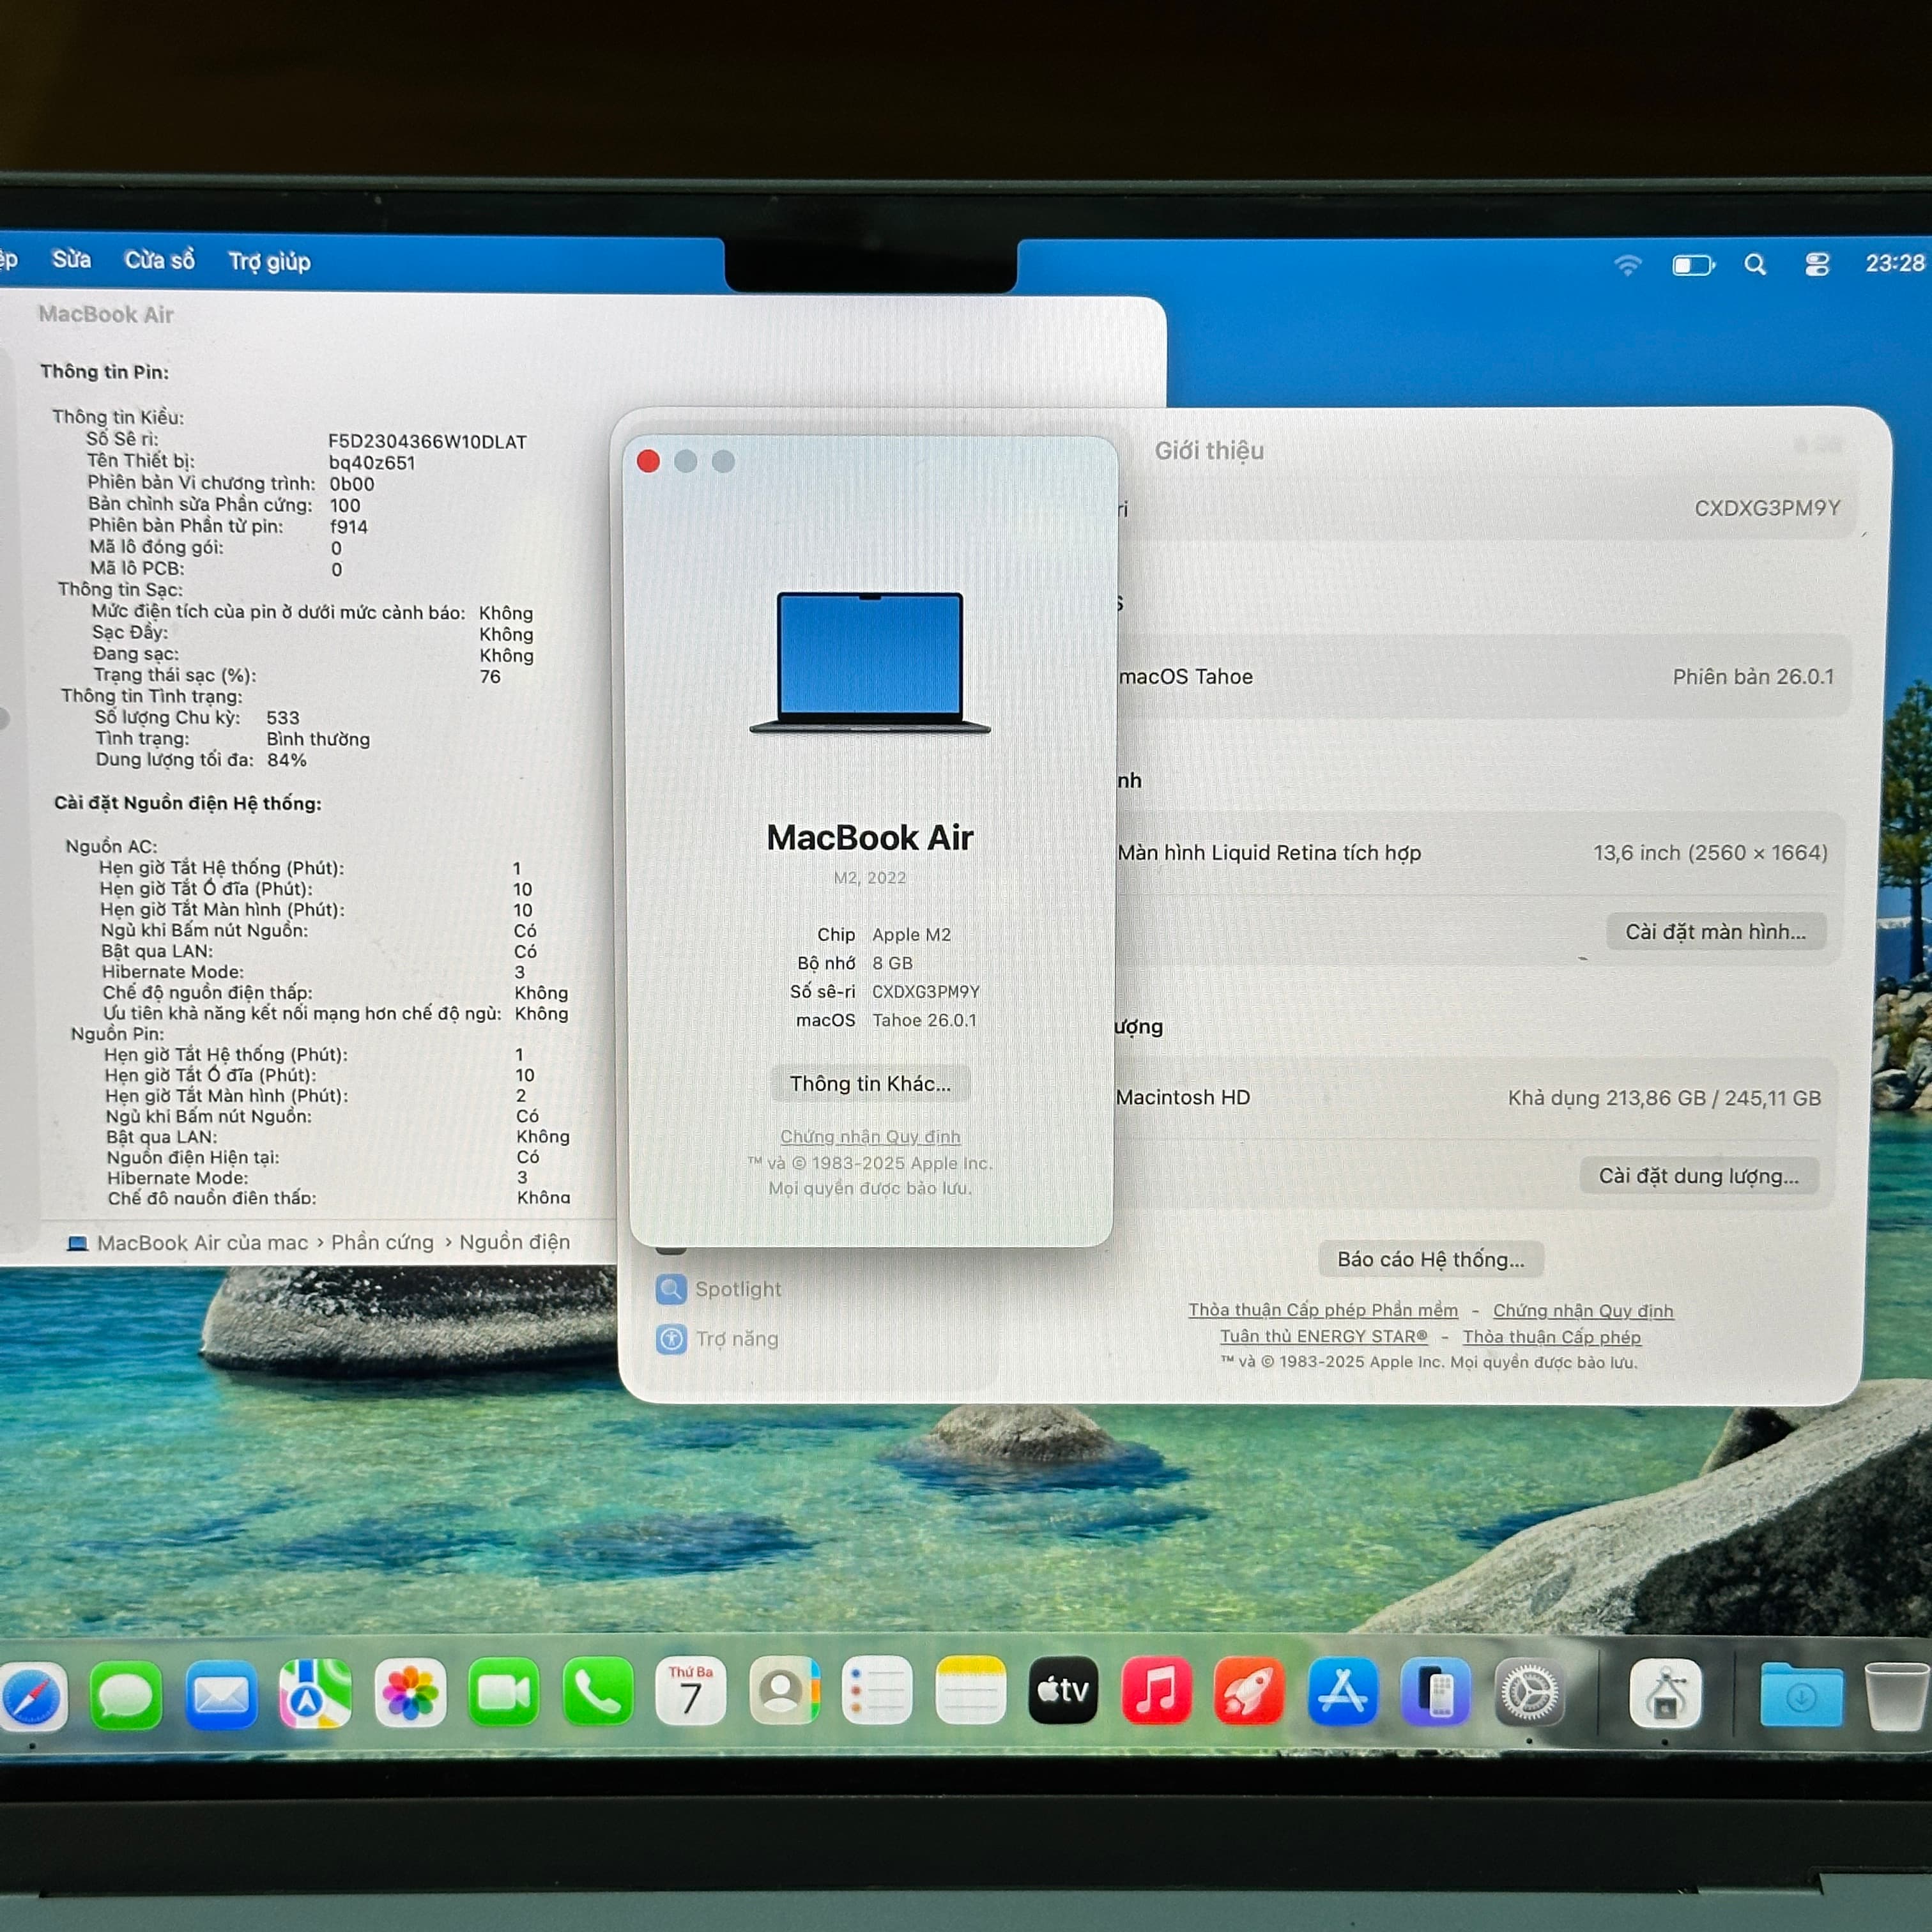Open Calendar showing Thứ Ba 7
1932x1932 pixels.
pyautogui.click(x=690, y=1691)
